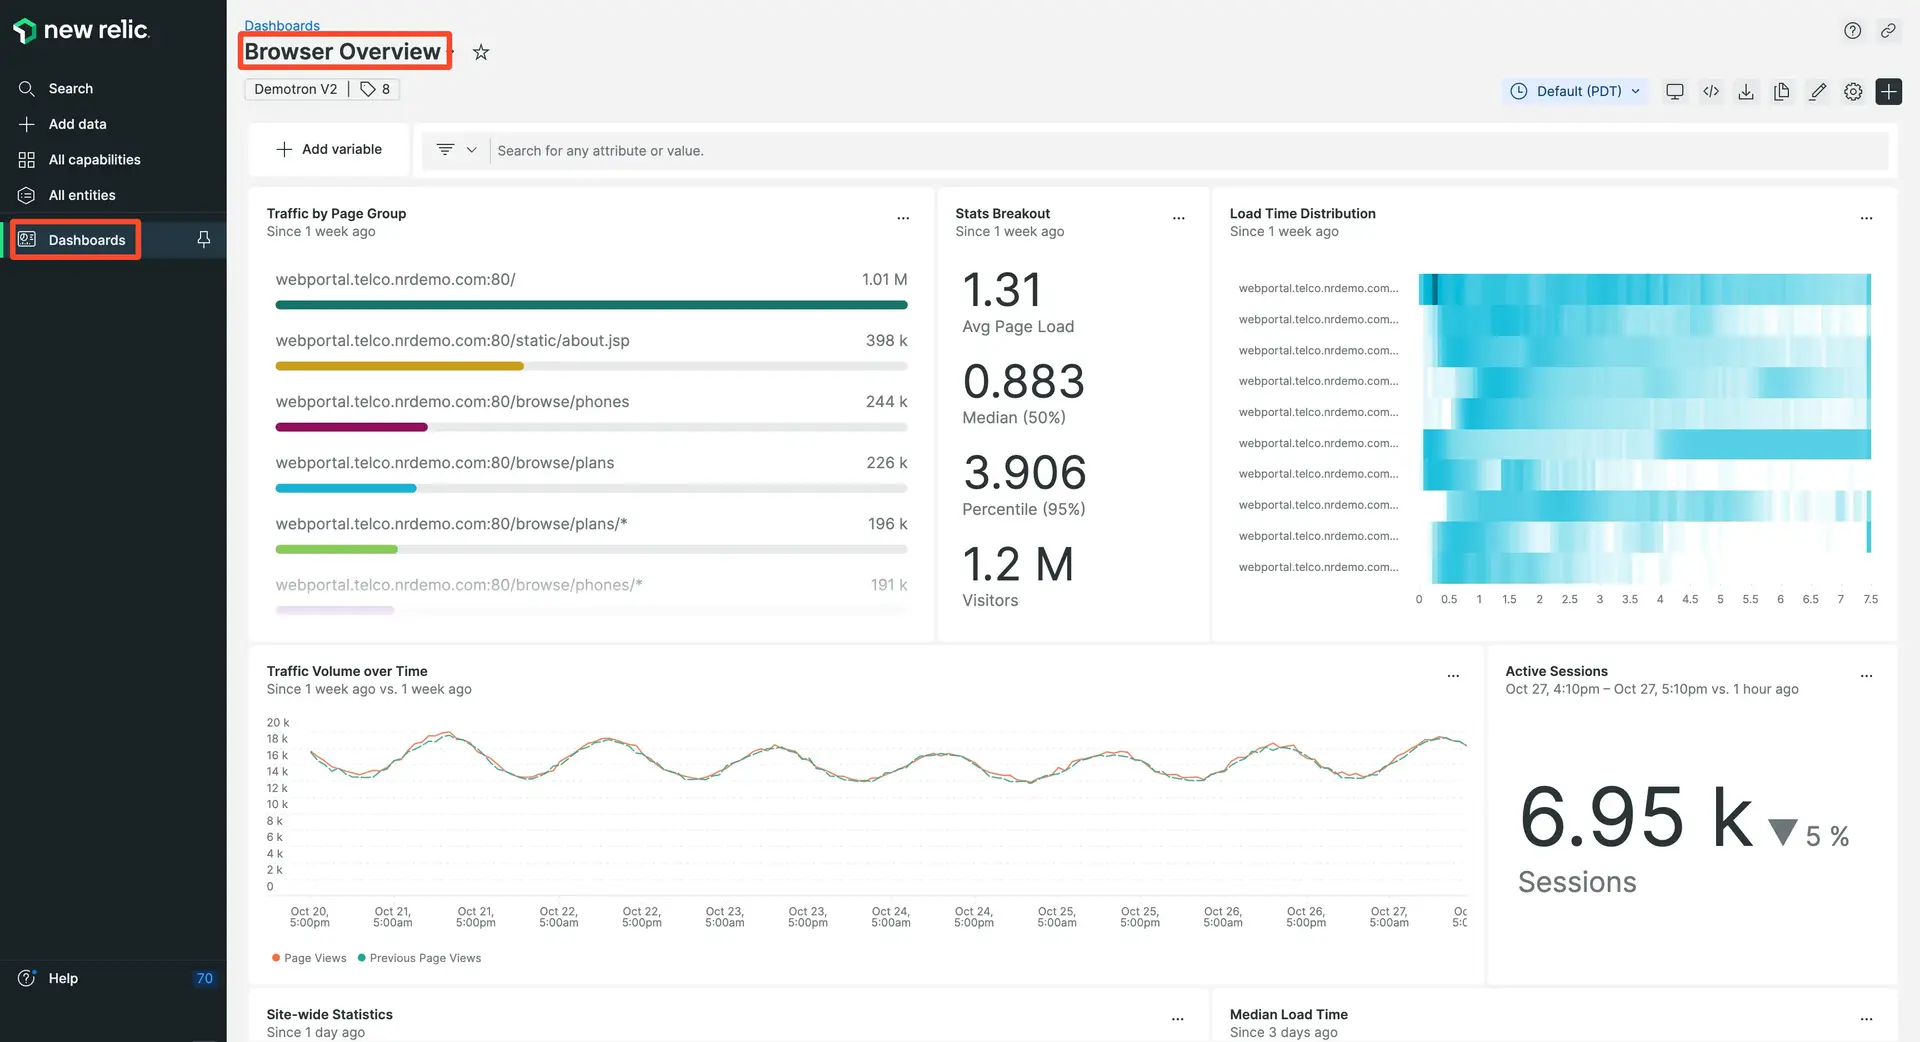The image size is (1920, 1042).
Task: Open All capabilities in the sidebar
Action: pos(94,160)
